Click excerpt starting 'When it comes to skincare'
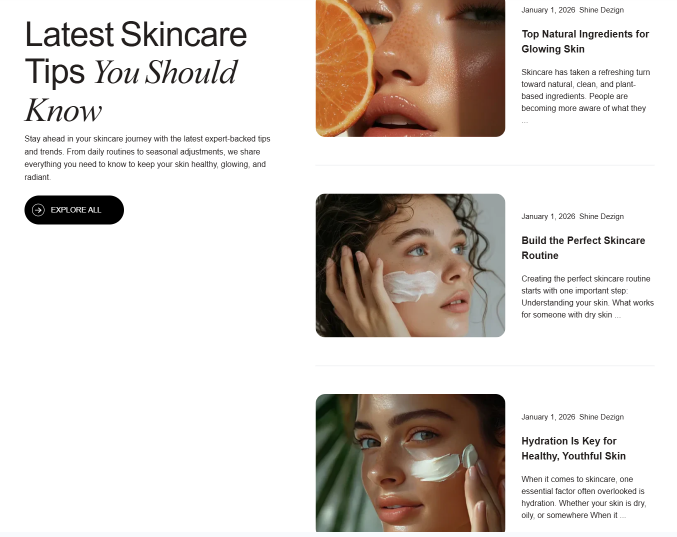Viewport: 677px width, 537px height. (584, 497)
